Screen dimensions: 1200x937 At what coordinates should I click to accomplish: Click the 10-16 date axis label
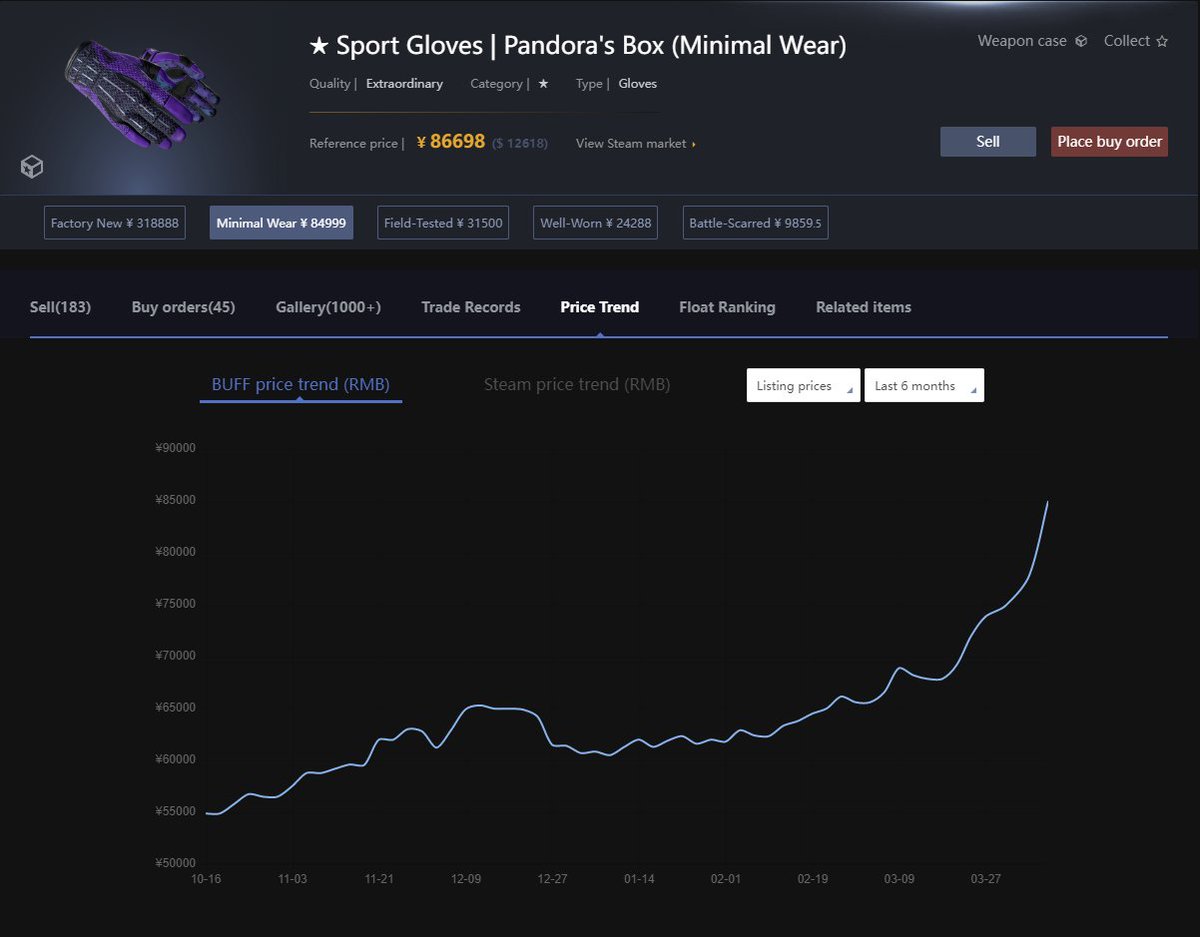206,879
